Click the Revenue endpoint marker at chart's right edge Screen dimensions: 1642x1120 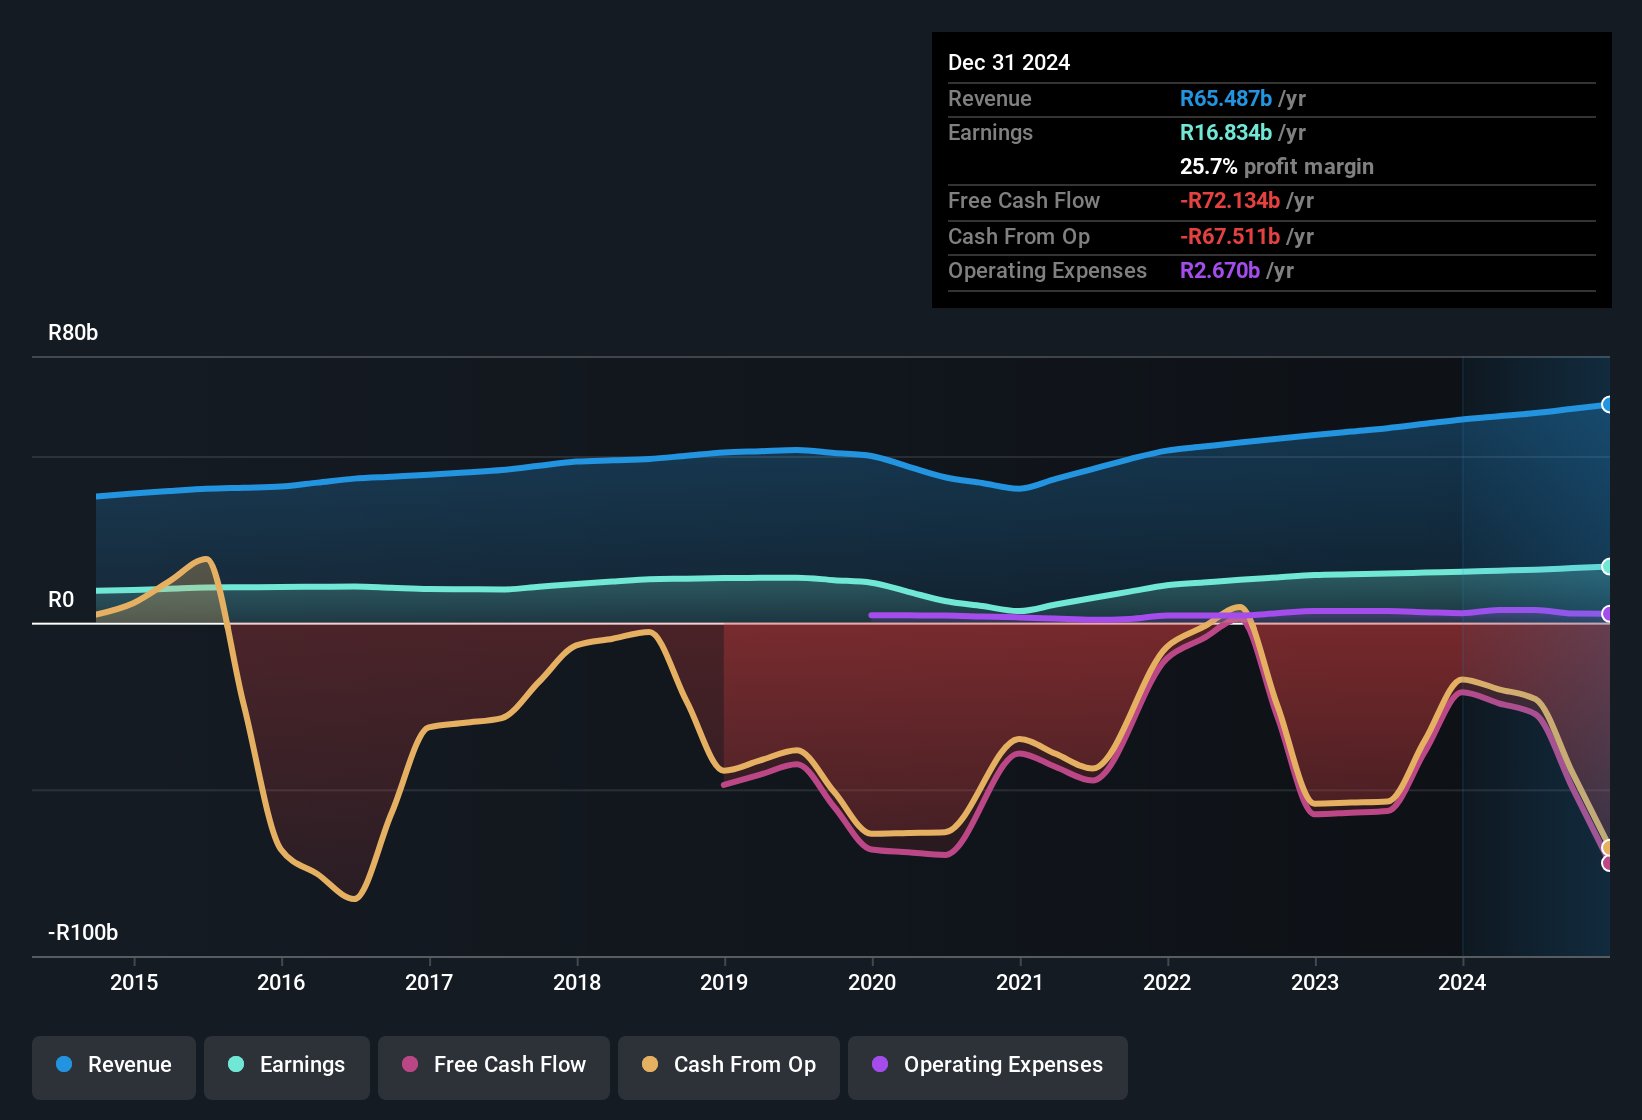coord(1608,404)
